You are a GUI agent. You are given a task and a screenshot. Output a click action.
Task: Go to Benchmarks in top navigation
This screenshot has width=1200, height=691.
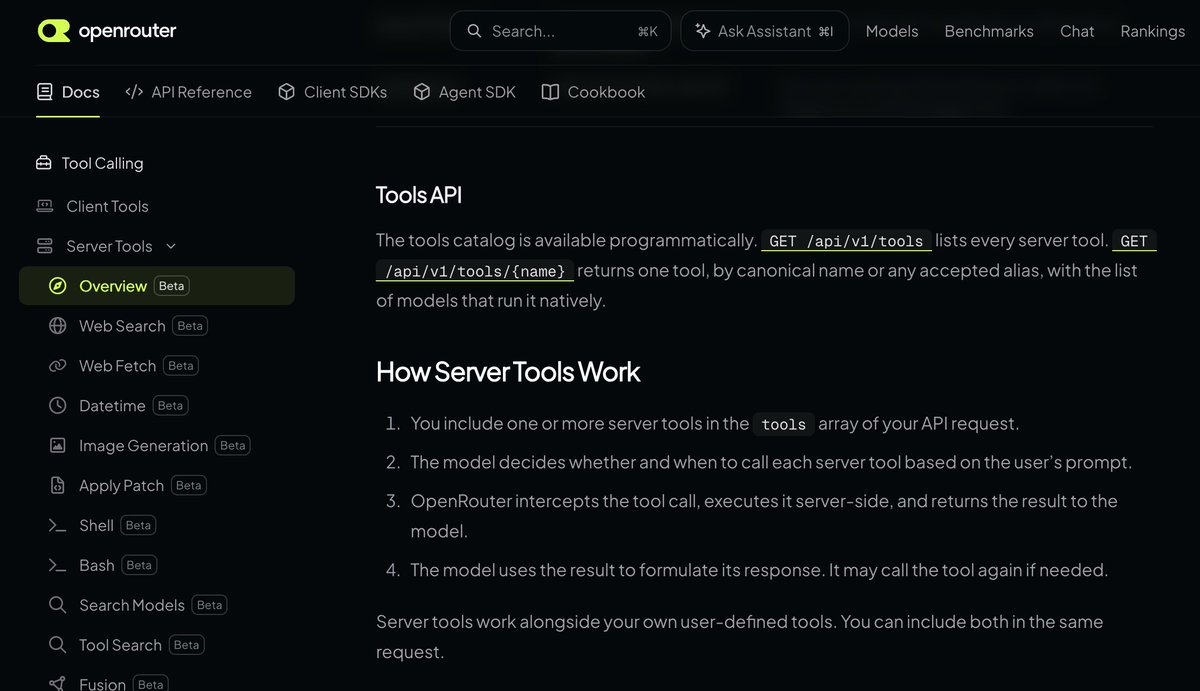pyautogui.click(x=989, y=31)
